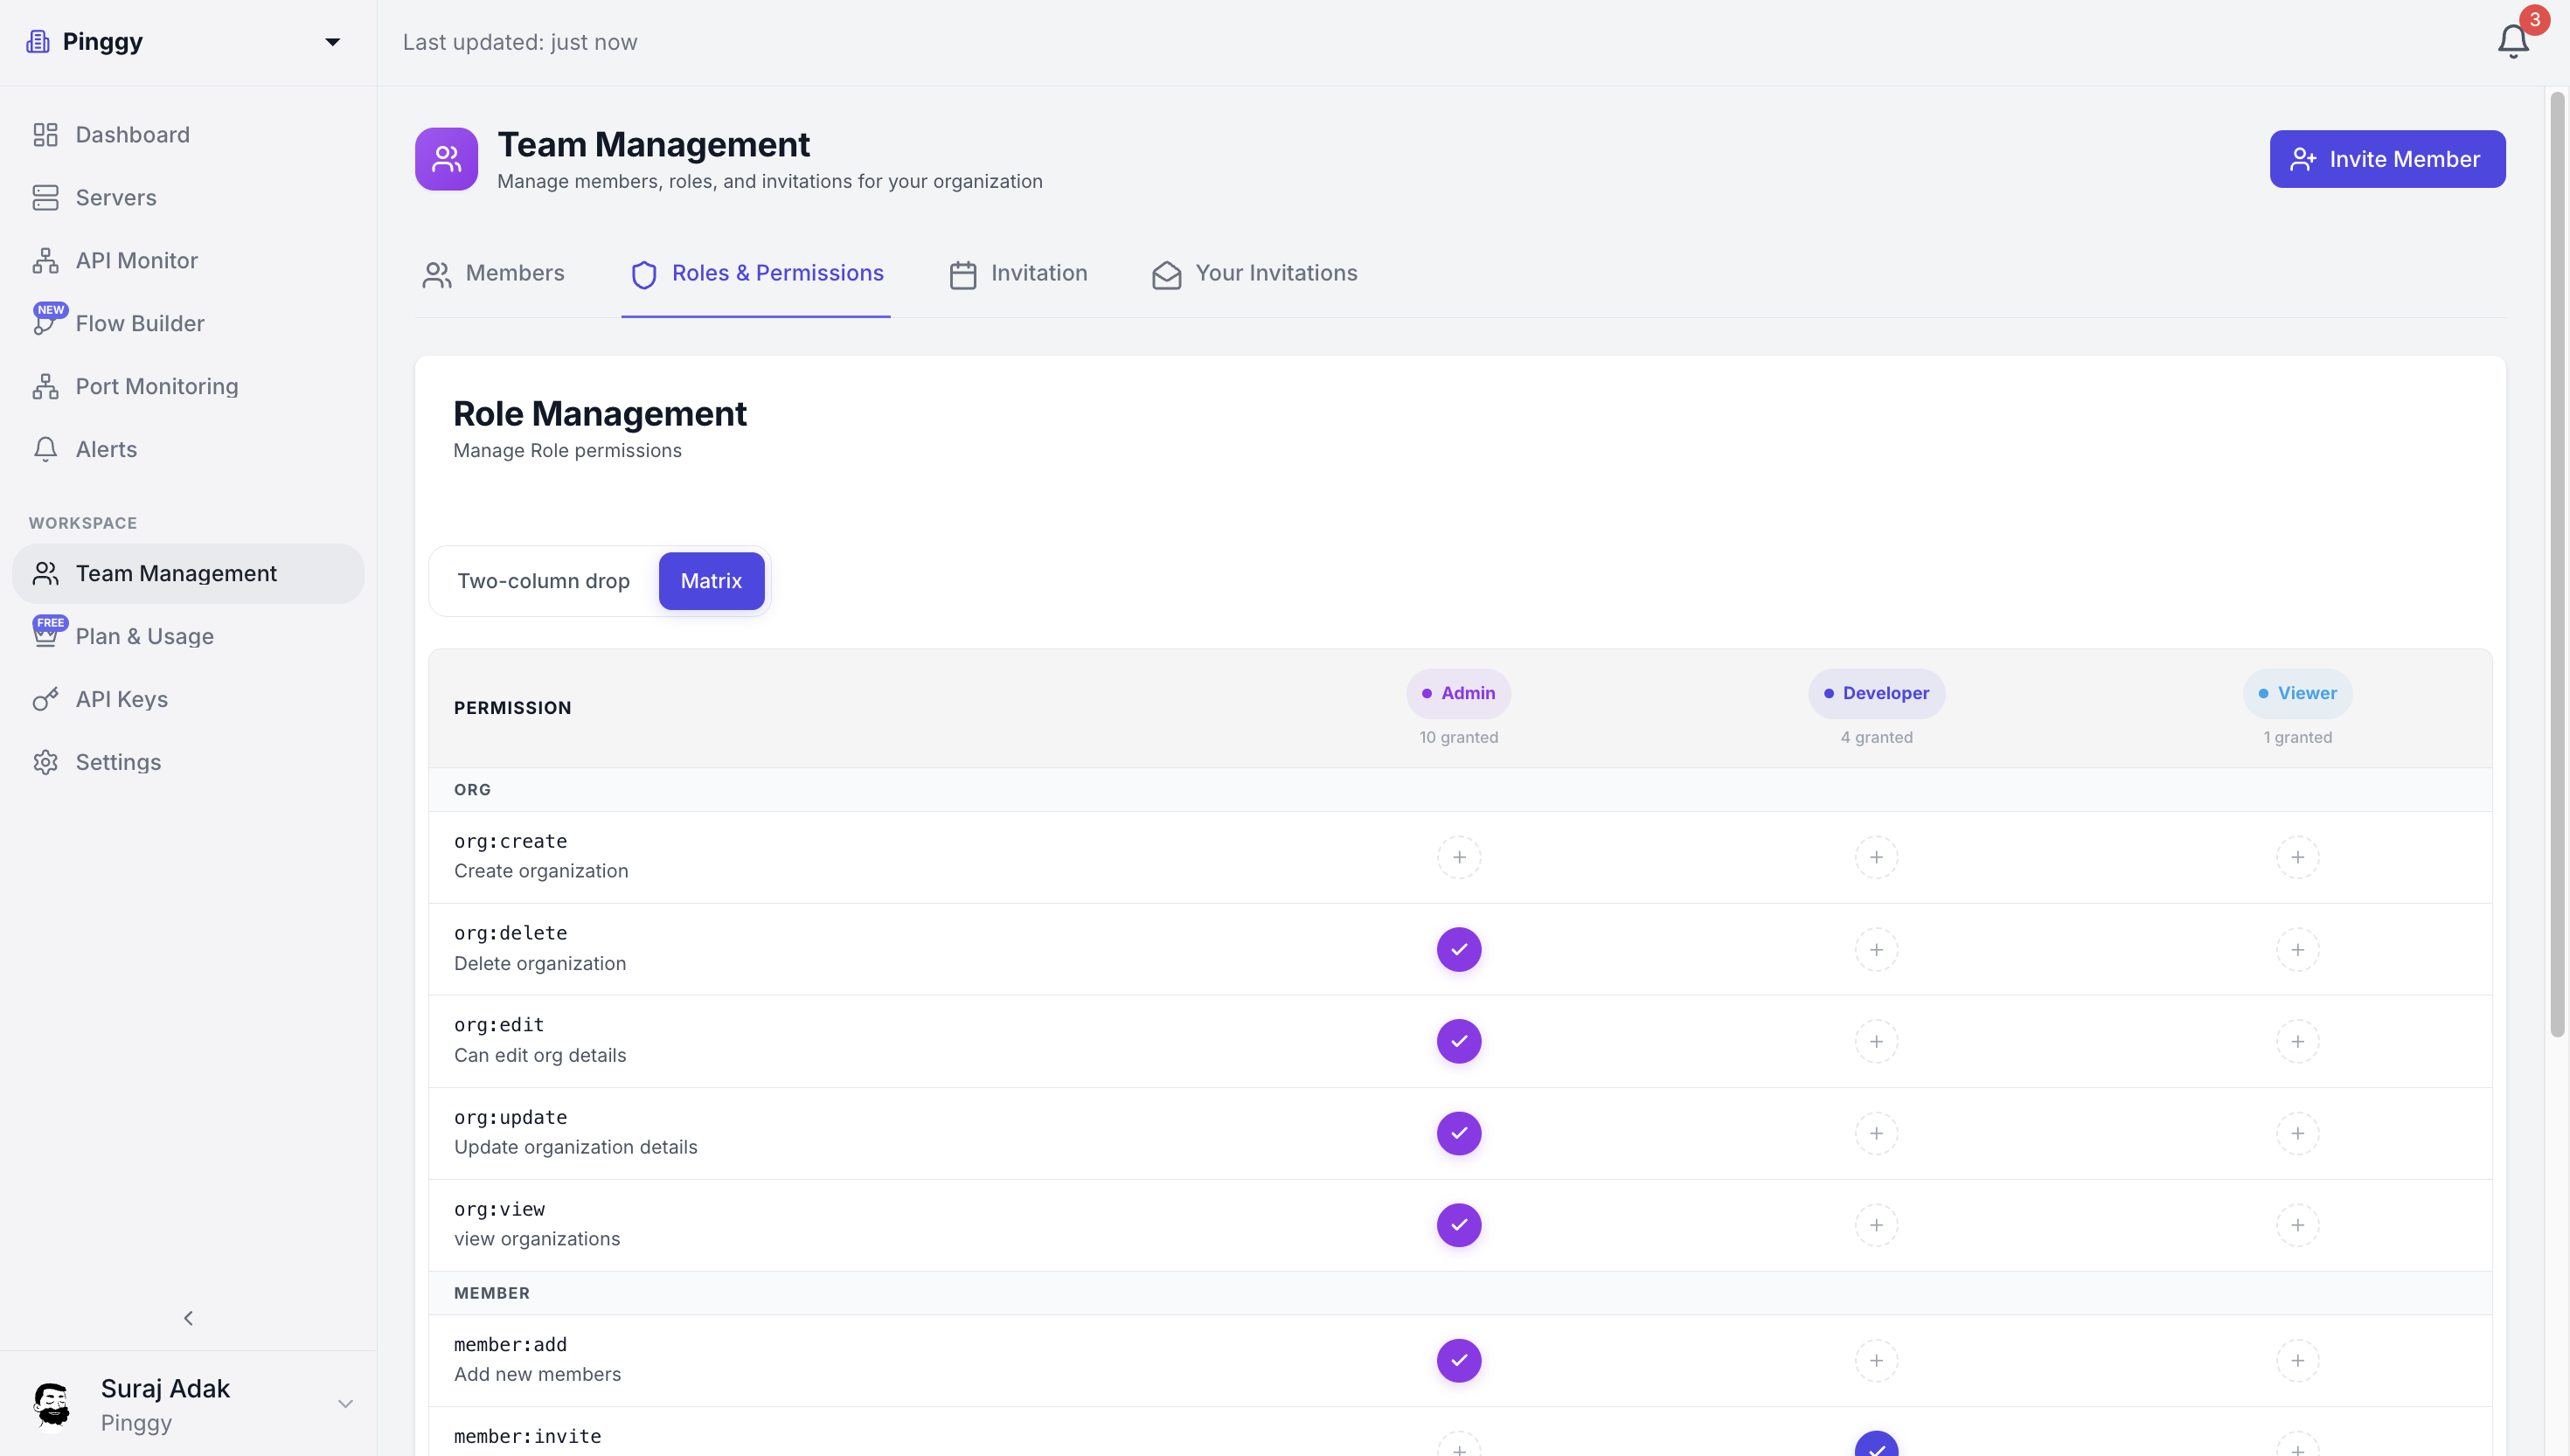Click the Servers icon in sidebar
The width and height of the screenshot is (2570, 1456).
pyautogui.click(x=45, y=198)
